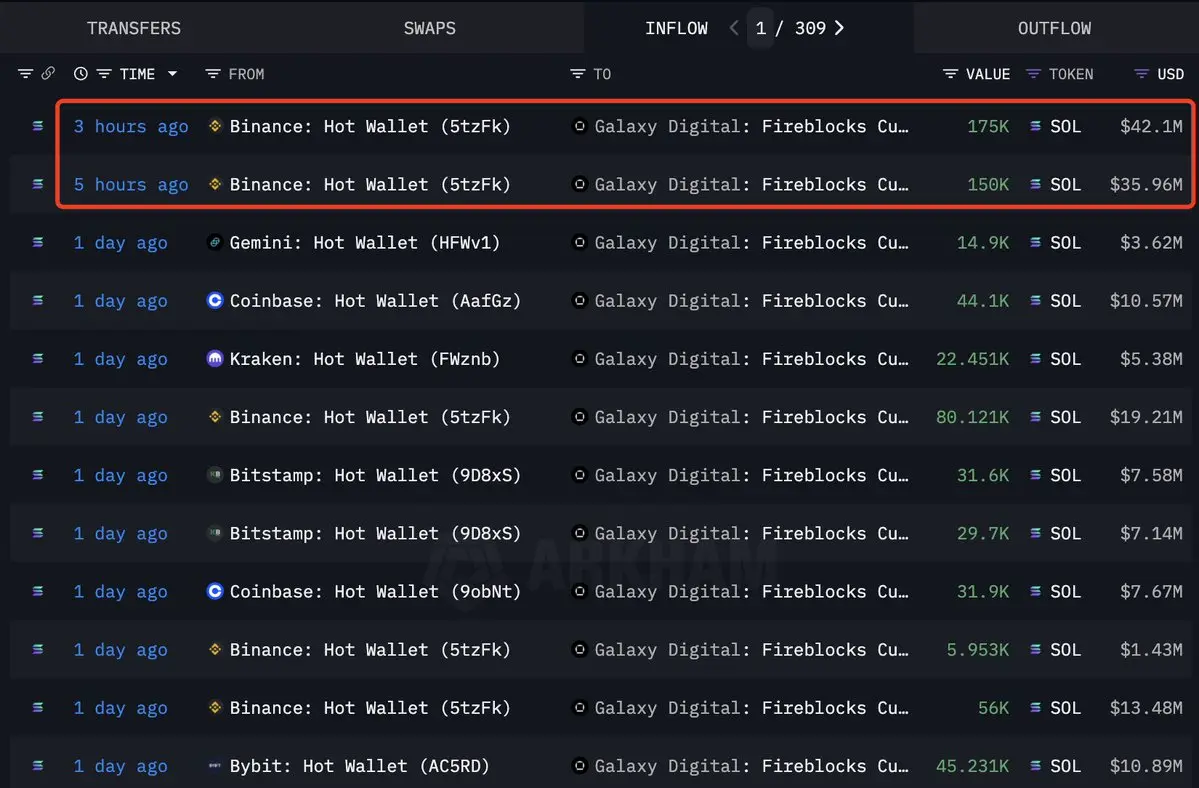Click the clock icon beside TIME
The width and height of the screenshot is (1199, 788).
pos(80,73)
